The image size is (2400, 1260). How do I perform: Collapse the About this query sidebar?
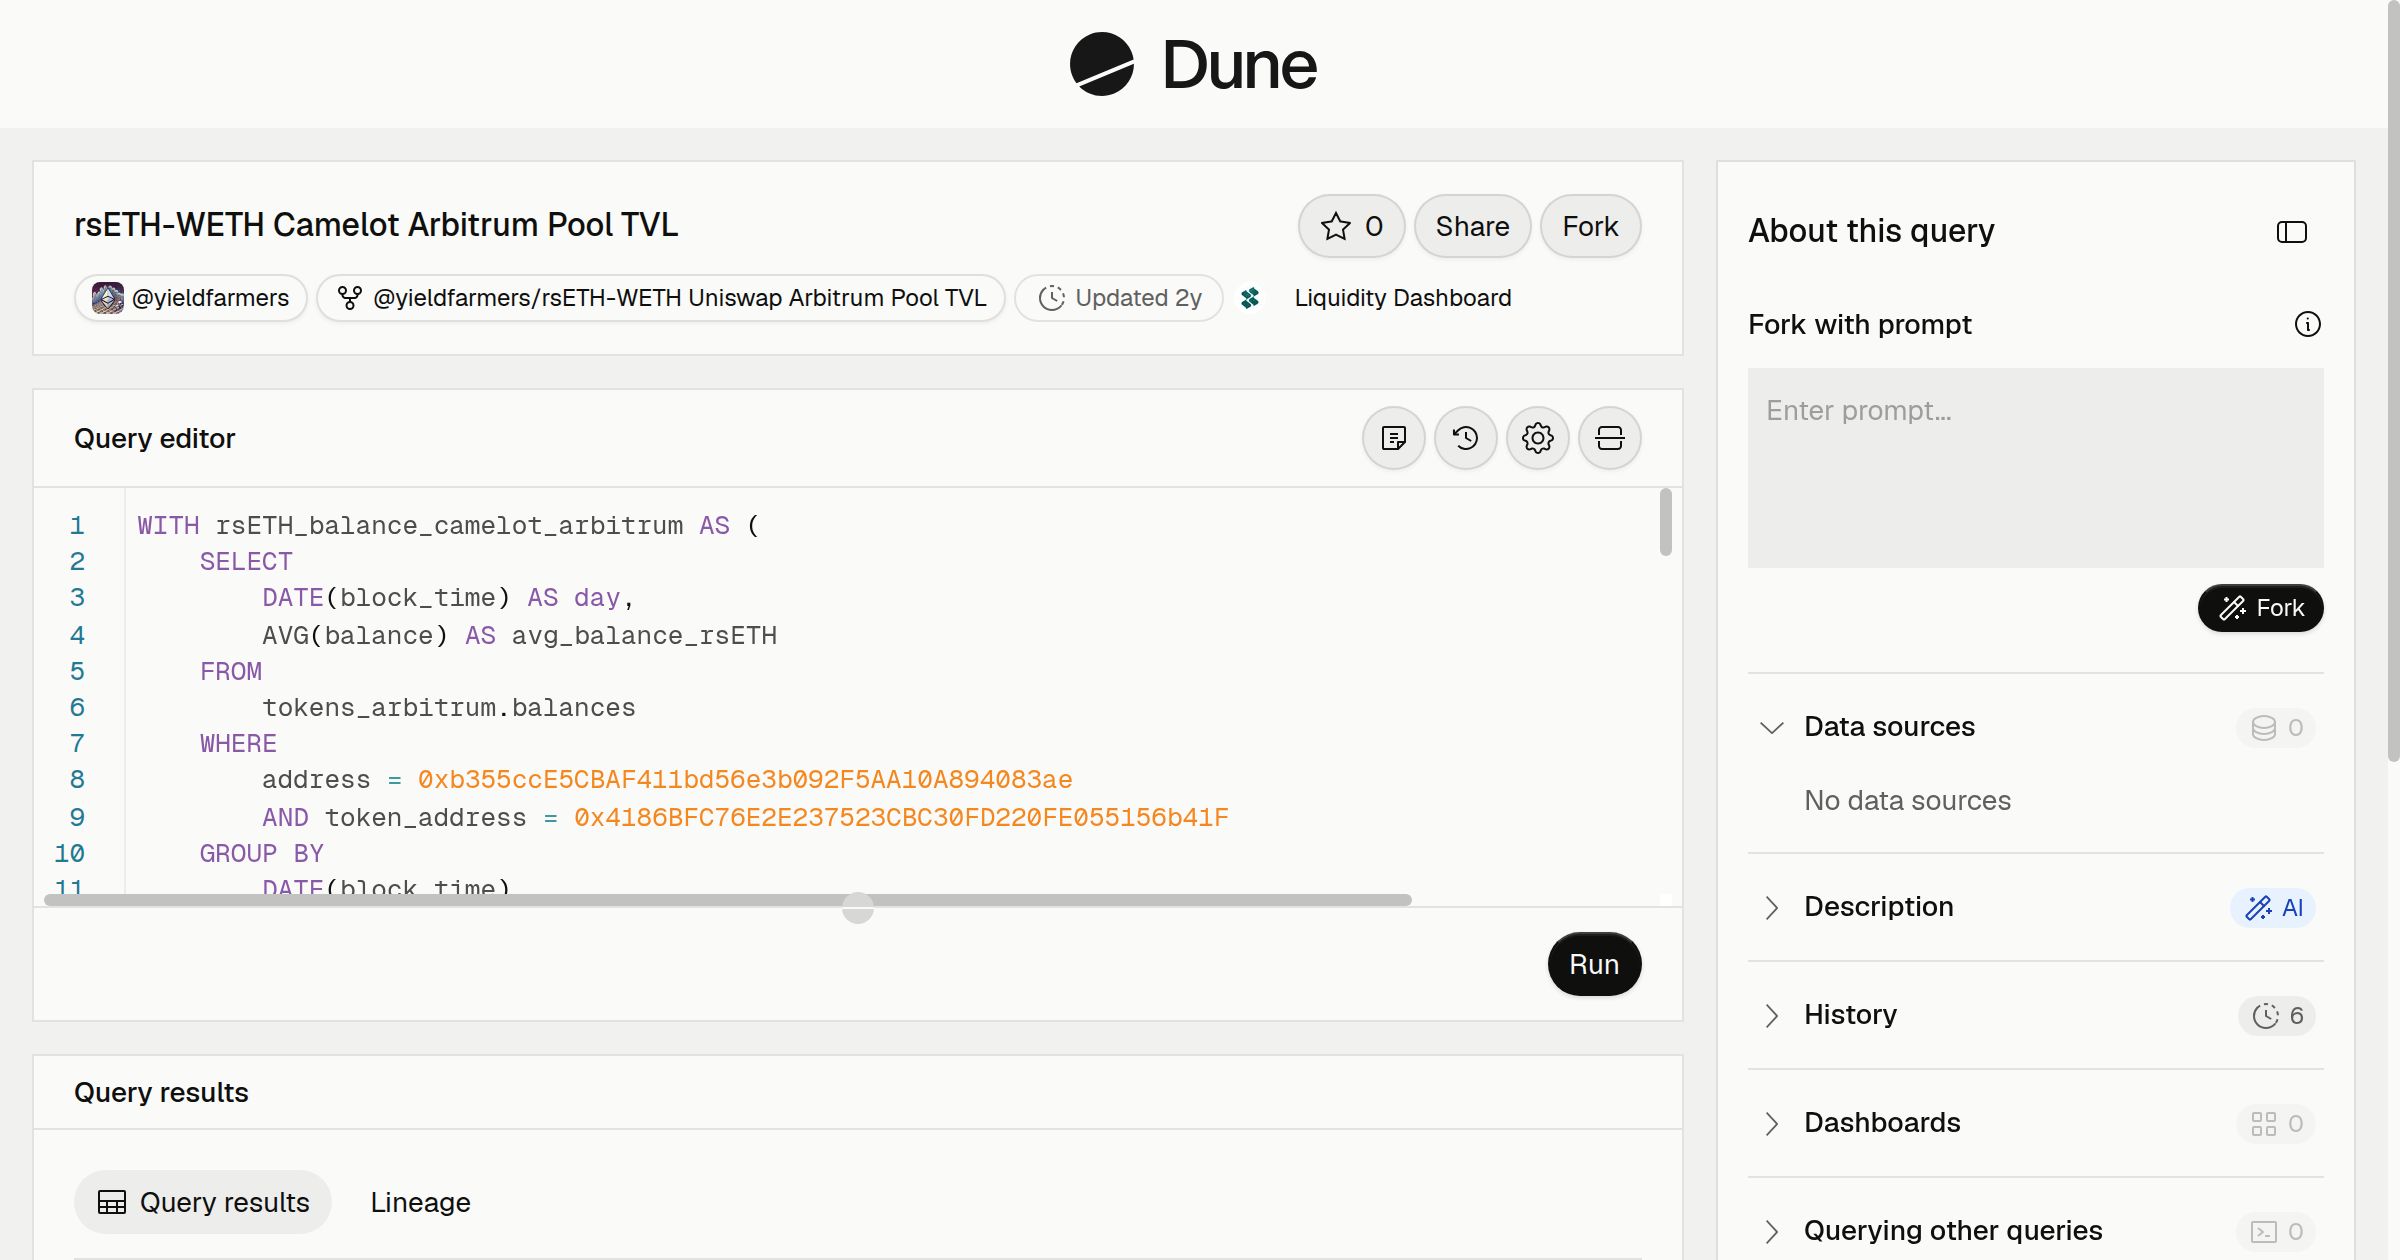tap(2292, 232)
